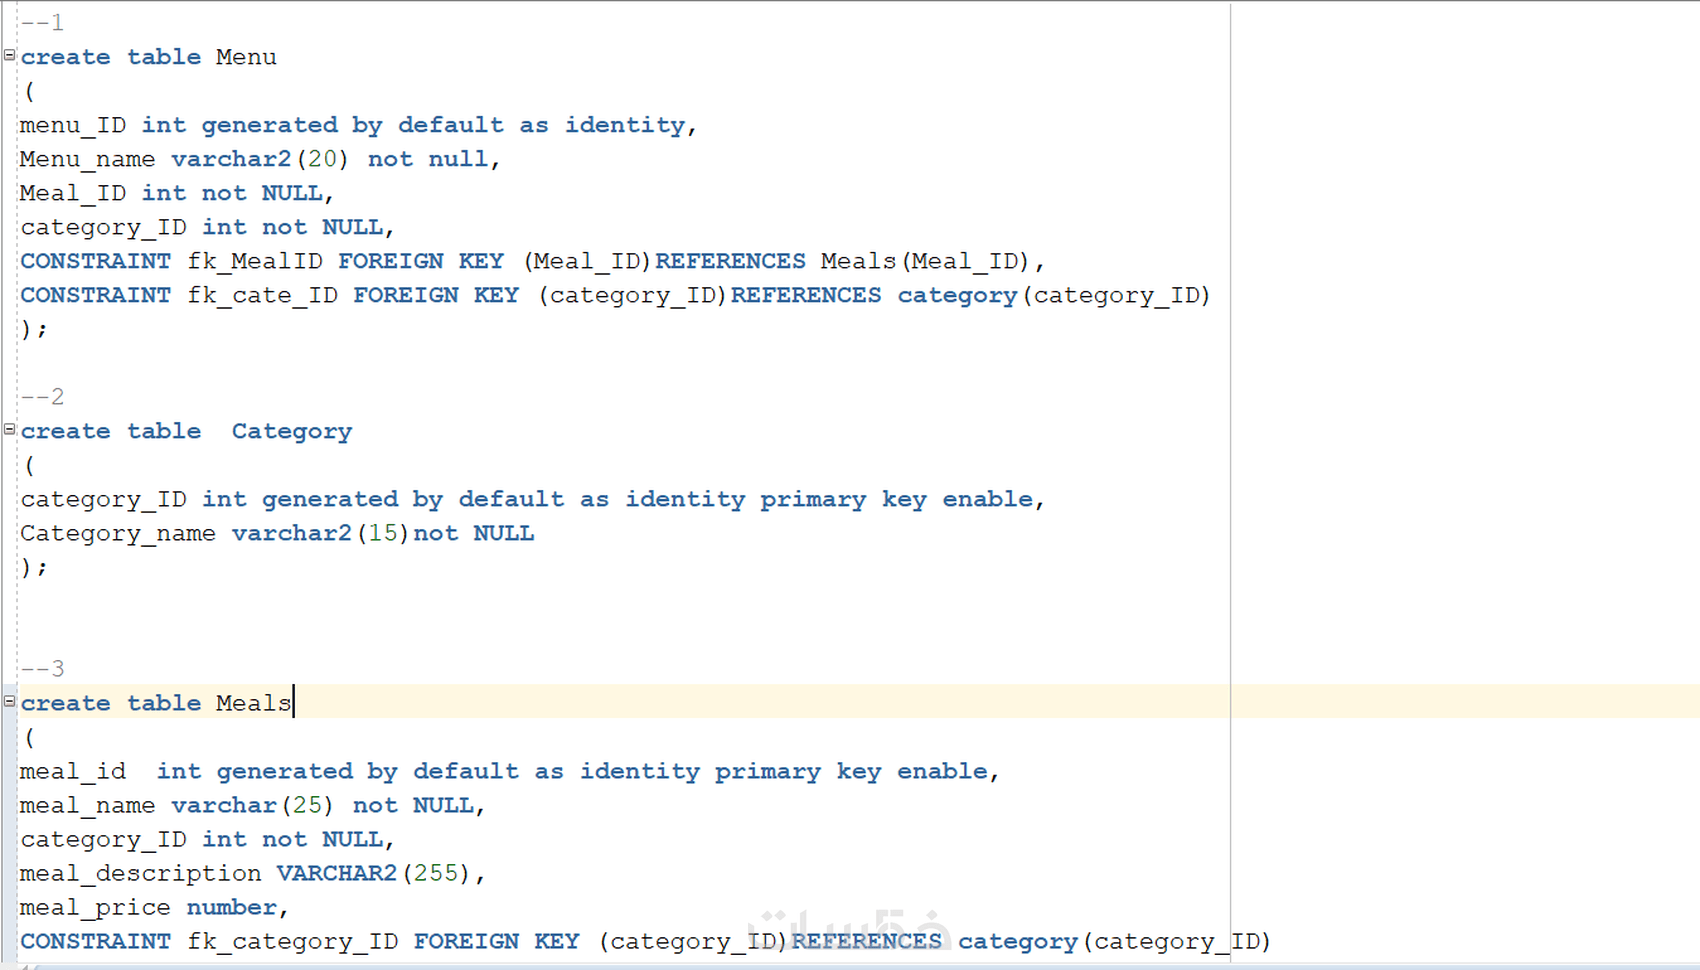Screen dimensions: 1700x970
Task: Collapse the create table Menu code block
Action: coord(8,56)
